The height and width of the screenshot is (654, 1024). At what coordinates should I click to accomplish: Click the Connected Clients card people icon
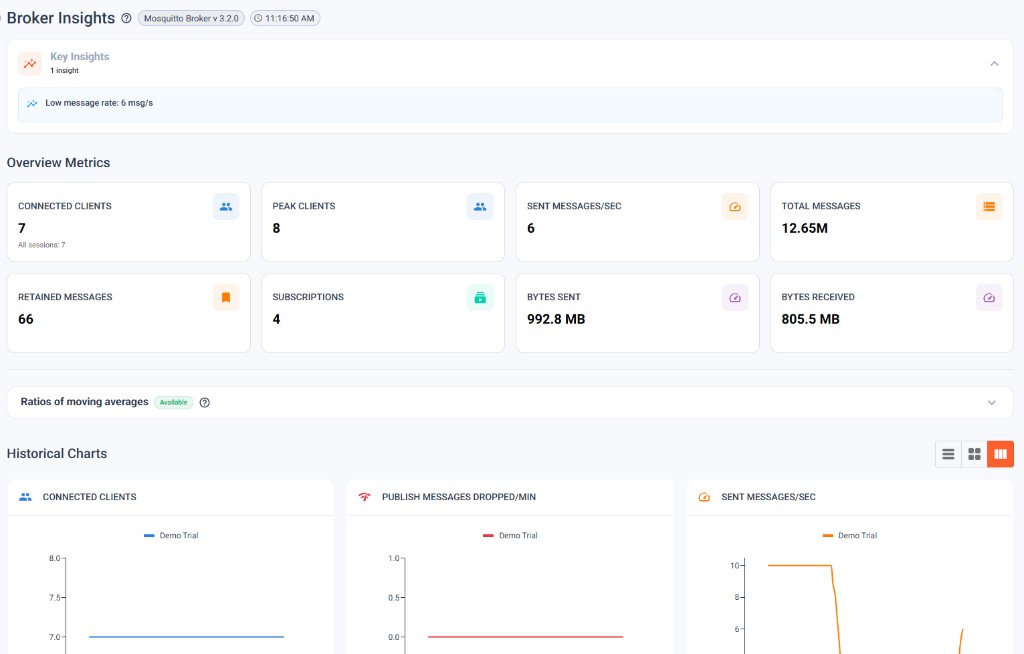(x=226, y=206)
